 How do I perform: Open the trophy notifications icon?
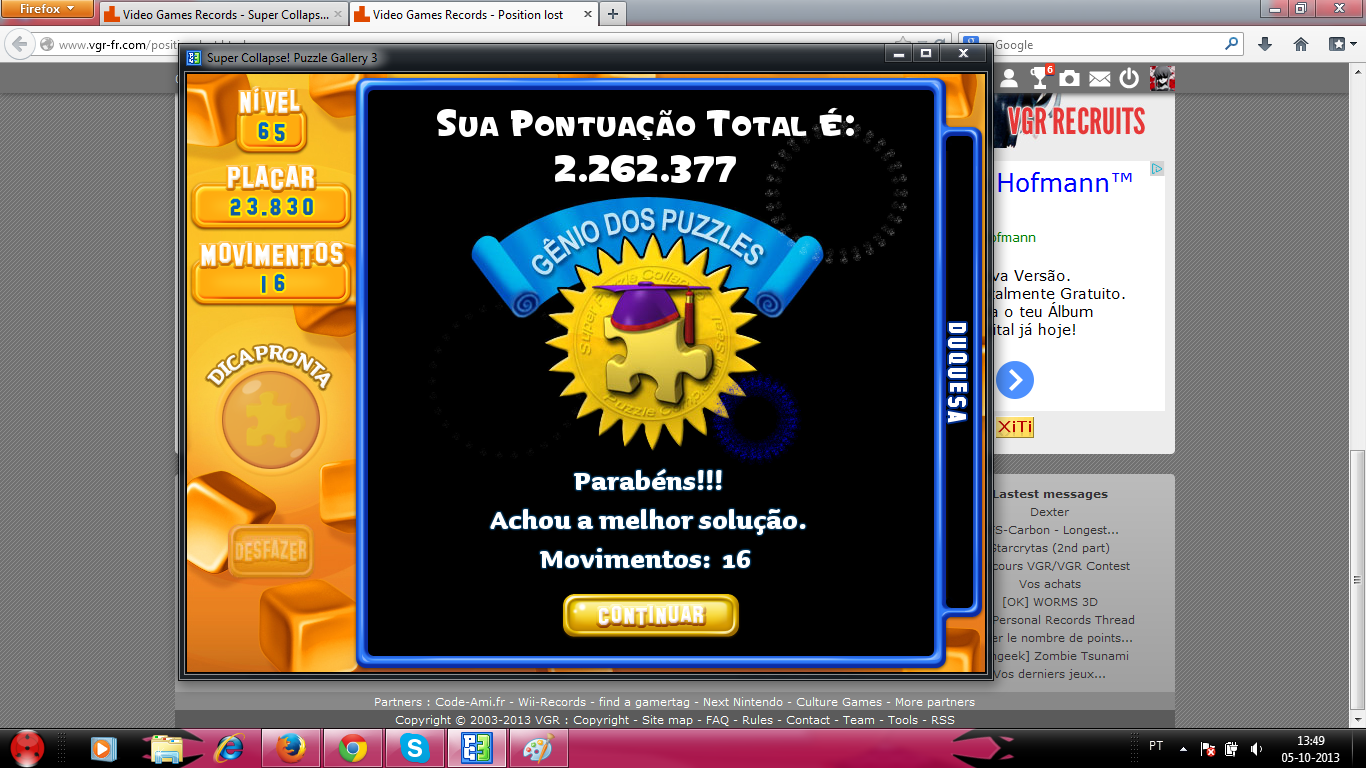point(1040,78)
